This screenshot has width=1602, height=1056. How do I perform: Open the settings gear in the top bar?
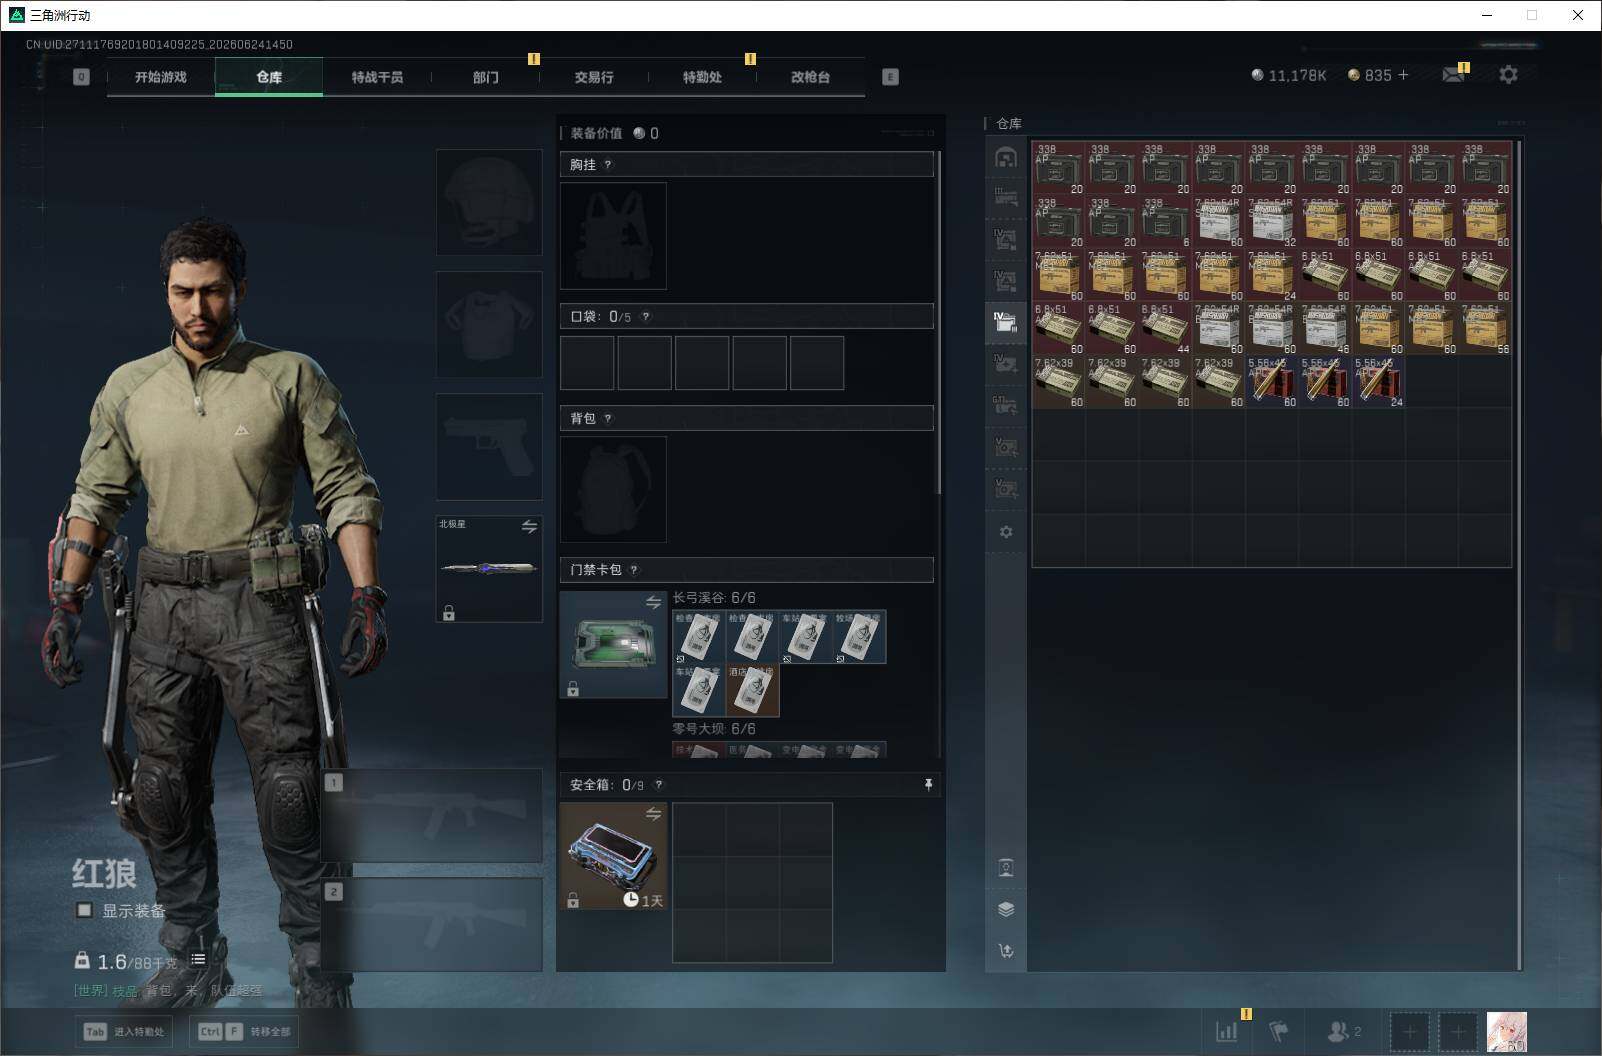1508,75
